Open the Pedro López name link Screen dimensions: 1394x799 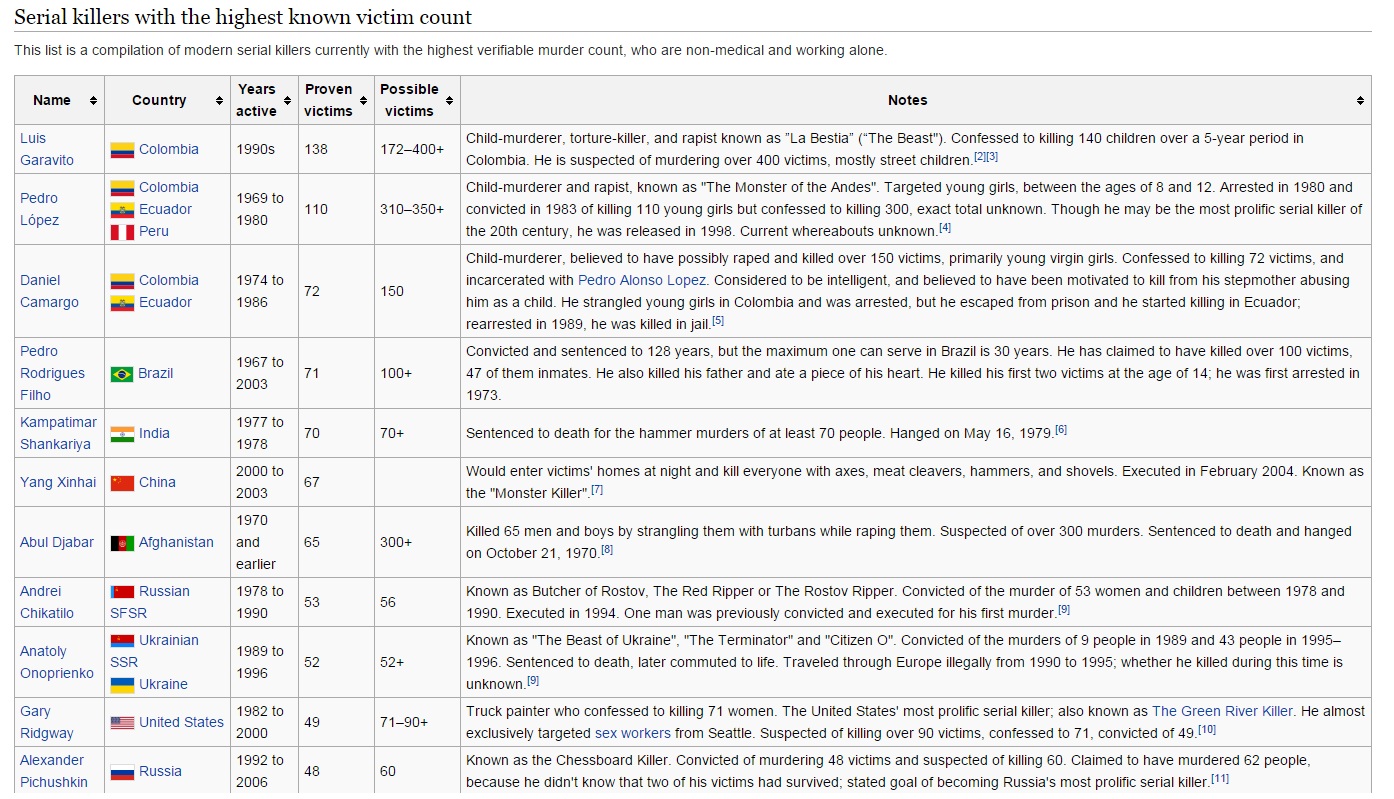40,209
